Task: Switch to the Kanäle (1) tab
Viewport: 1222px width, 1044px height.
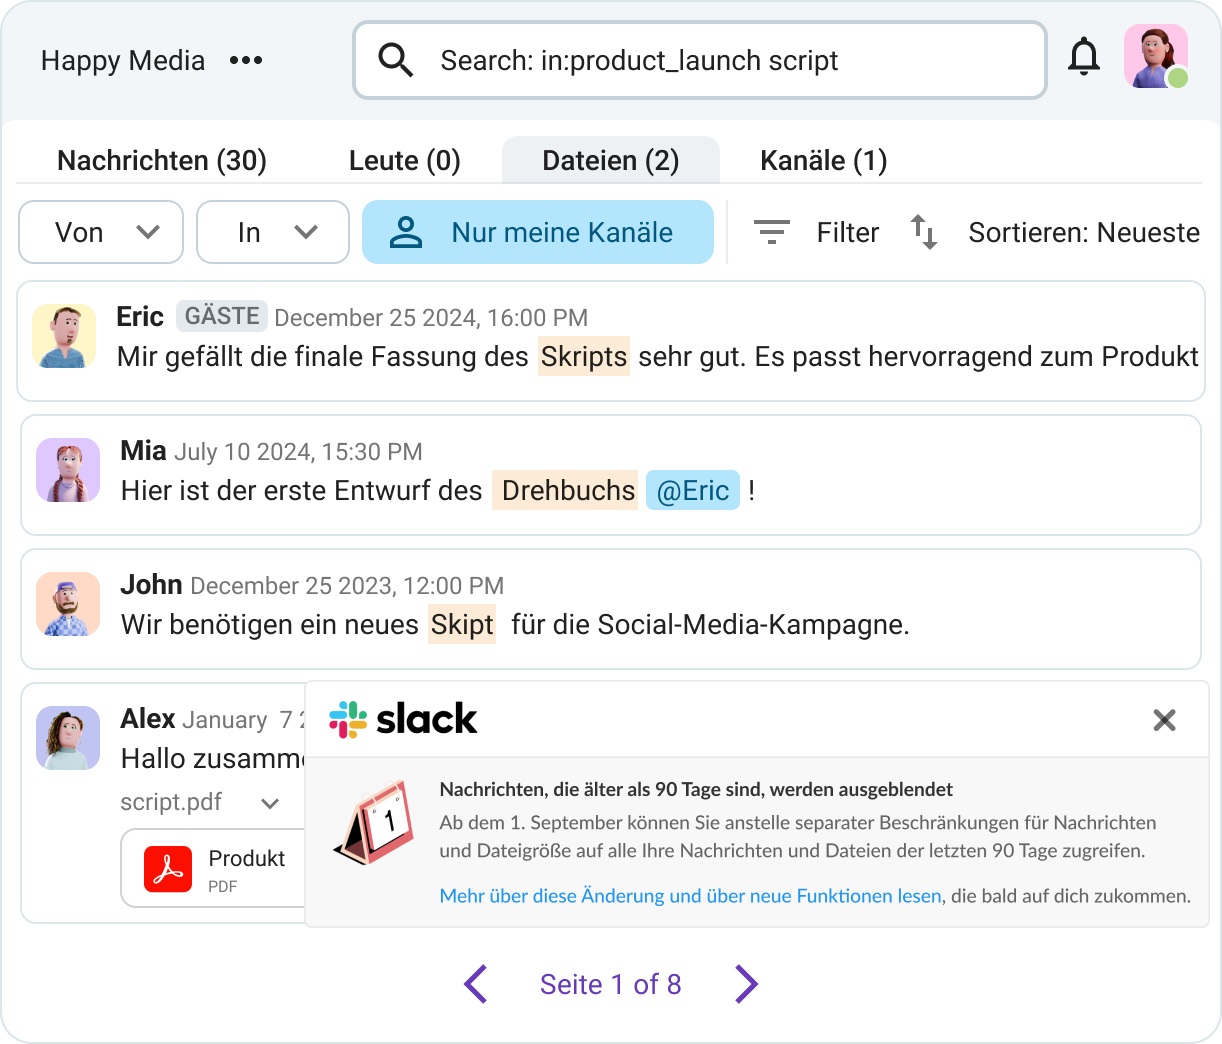Action: pyautogui.click(x=823, y=160)
